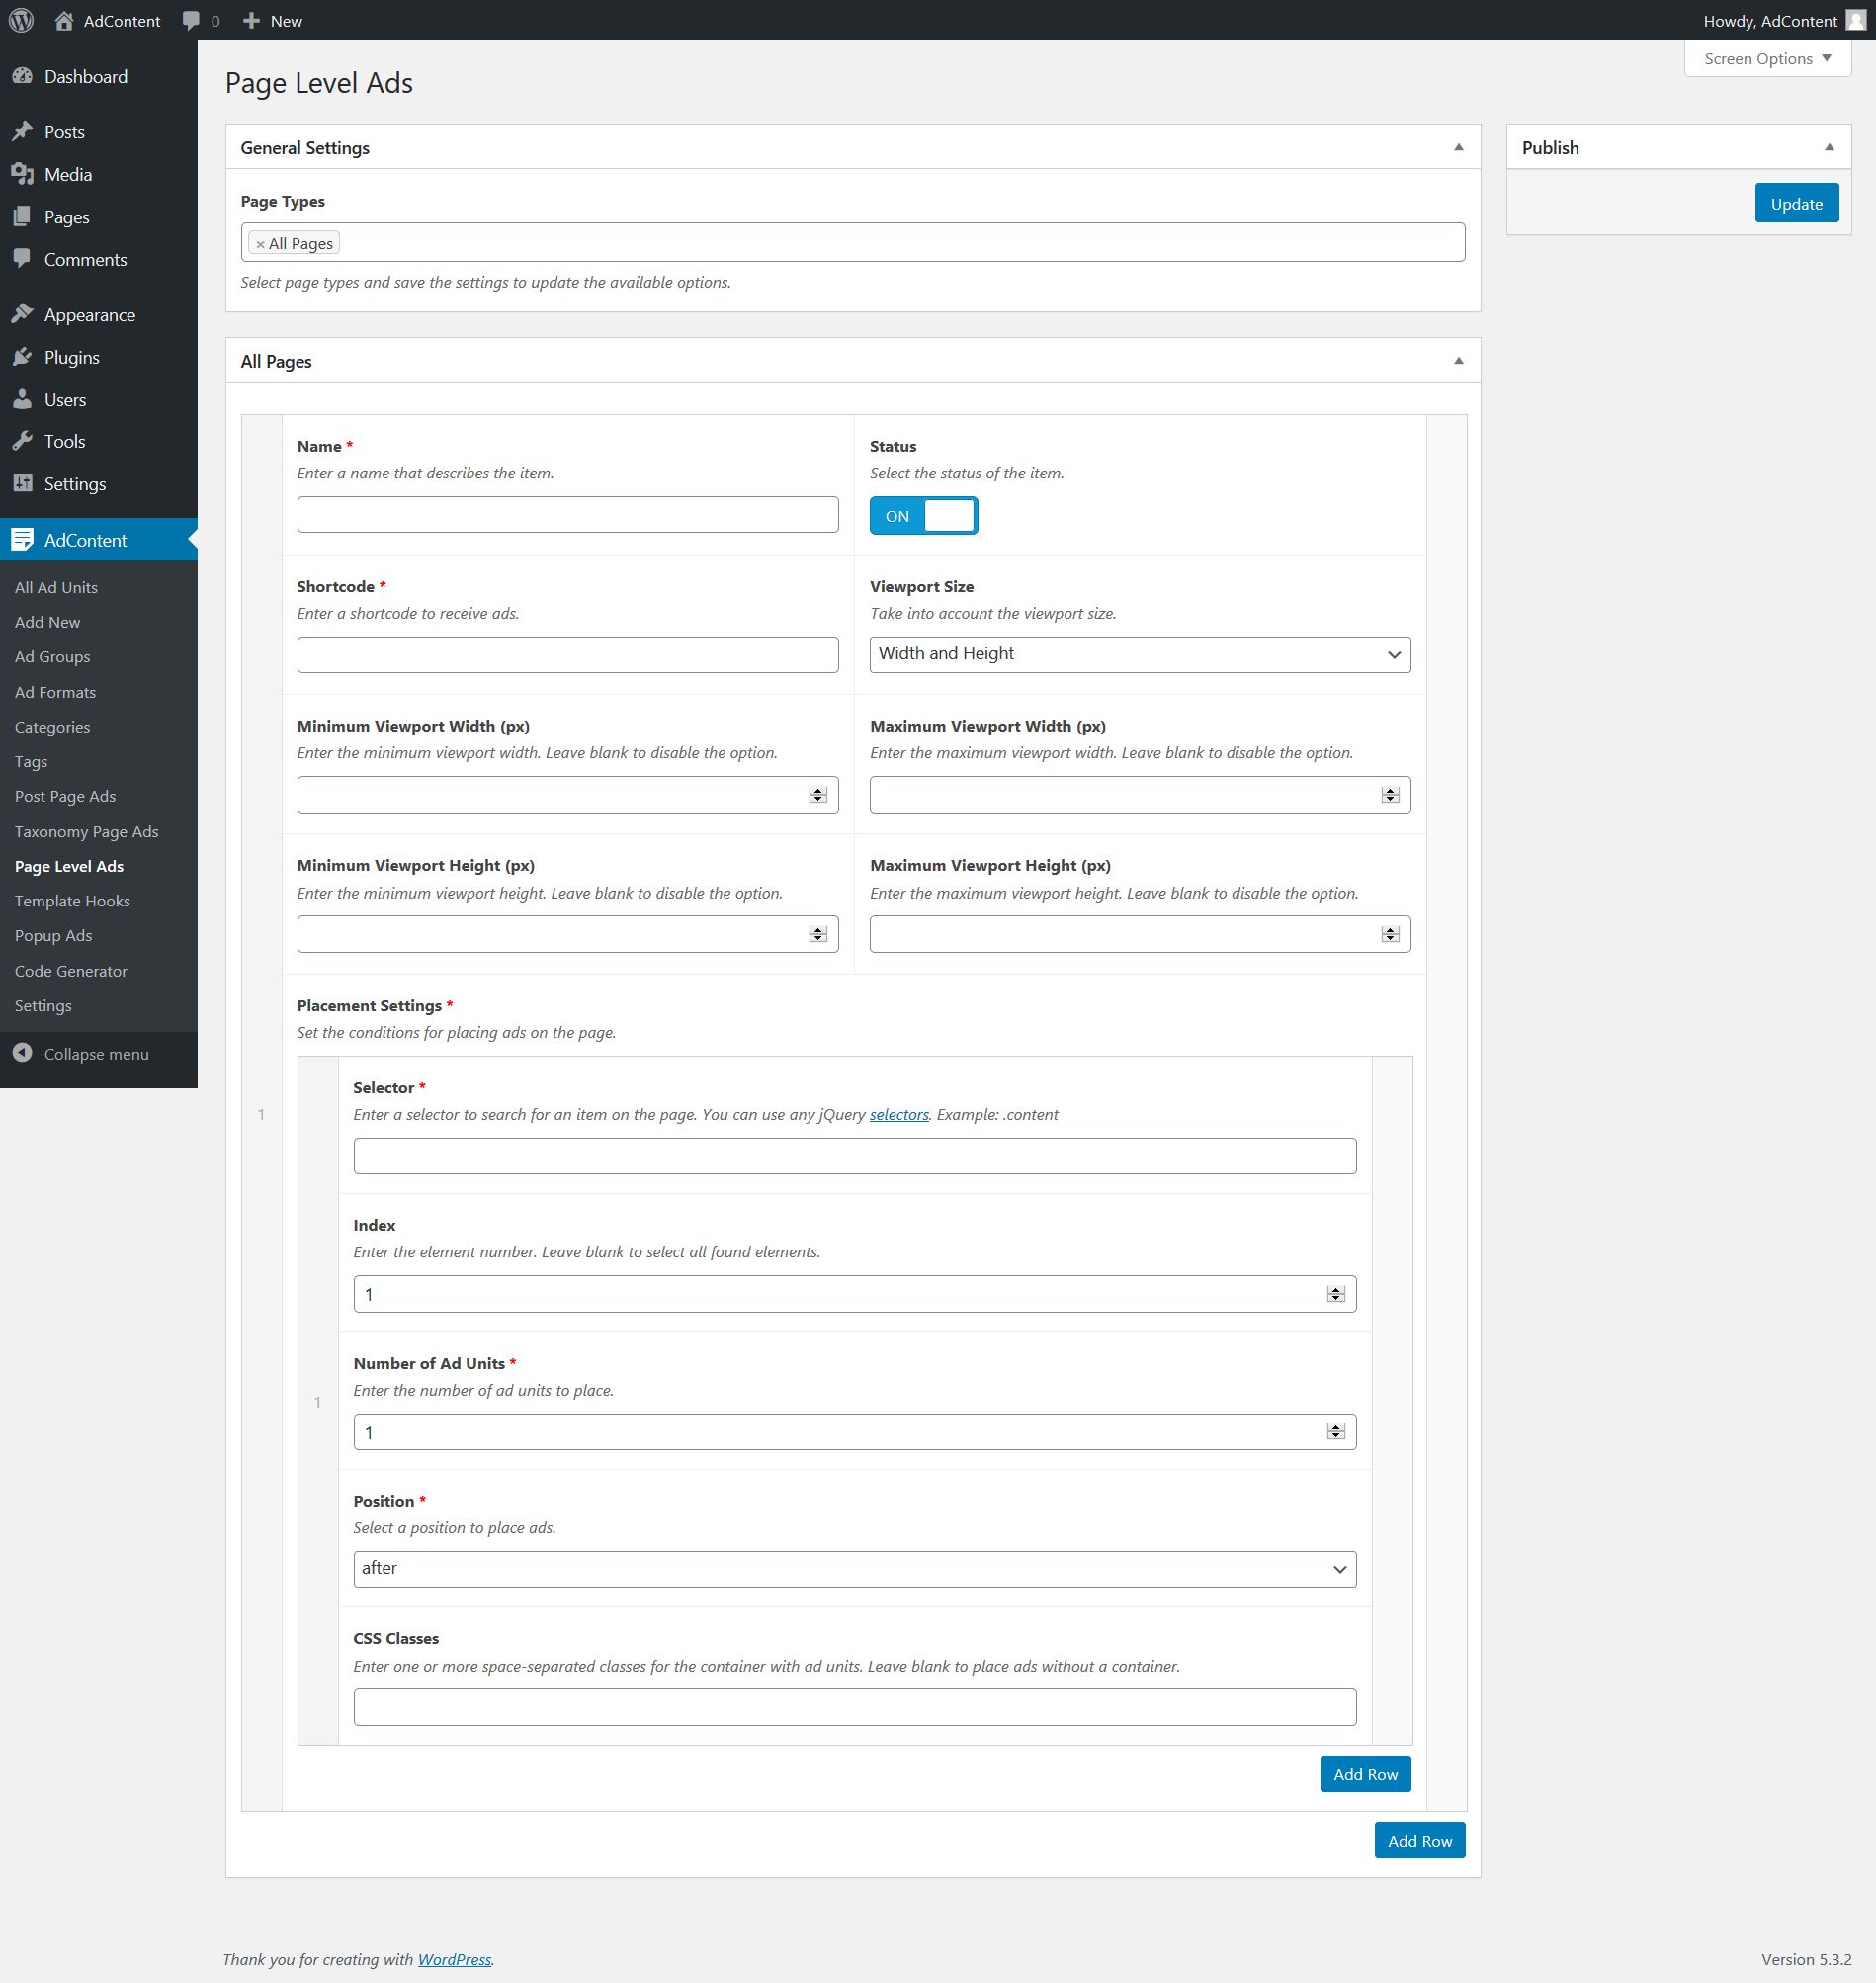Open the Screen Options dropdown
This screenshot has width=1876, height=1983.
(1767, 59)
